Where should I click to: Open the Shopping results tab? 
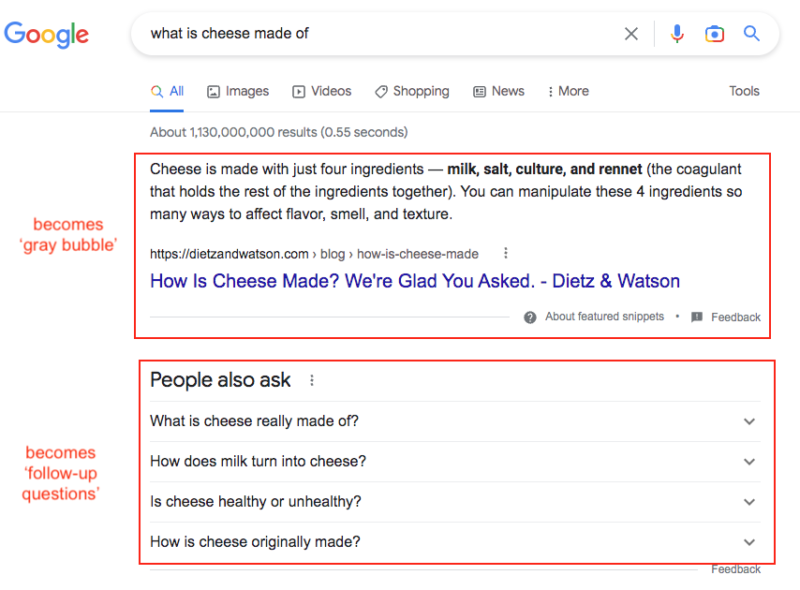coord(412,91)
